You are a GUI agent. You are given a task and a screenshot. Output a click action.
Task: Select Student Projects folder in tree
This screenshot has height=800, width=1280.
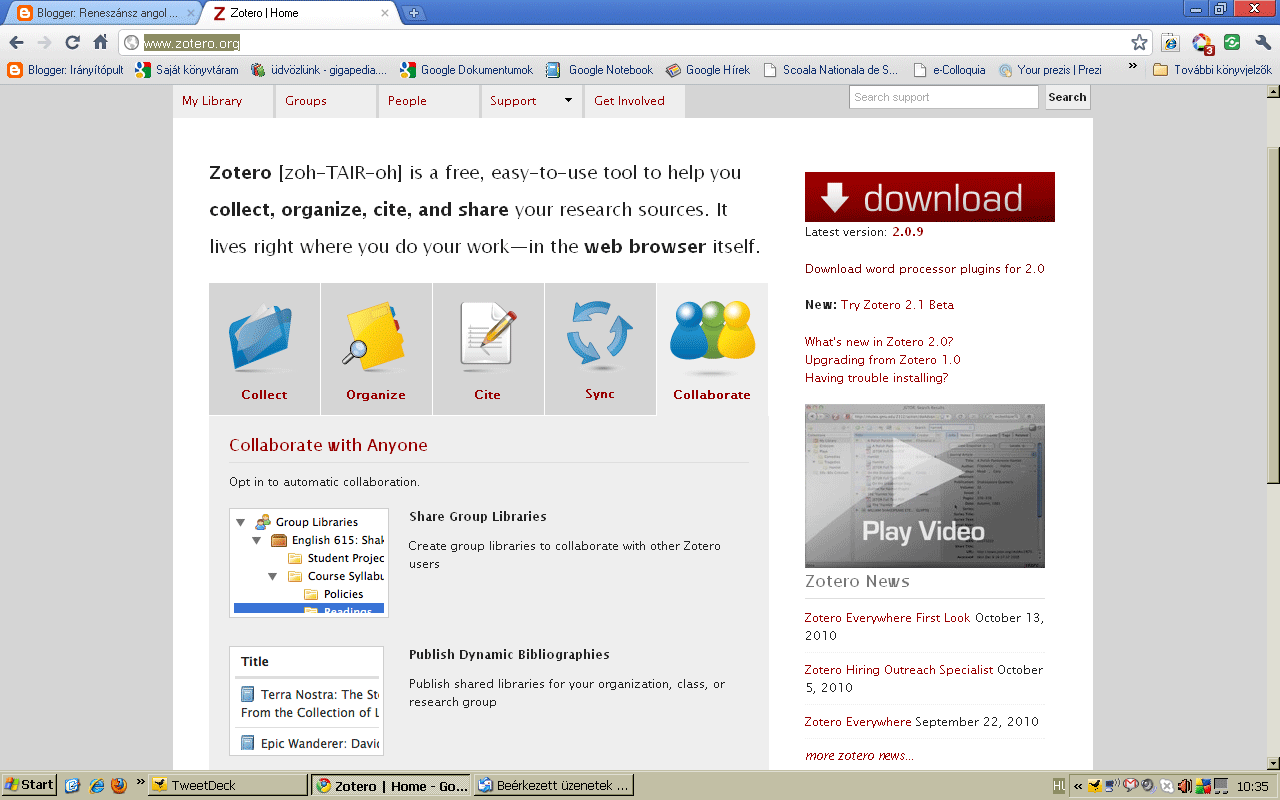pos(336,558)
